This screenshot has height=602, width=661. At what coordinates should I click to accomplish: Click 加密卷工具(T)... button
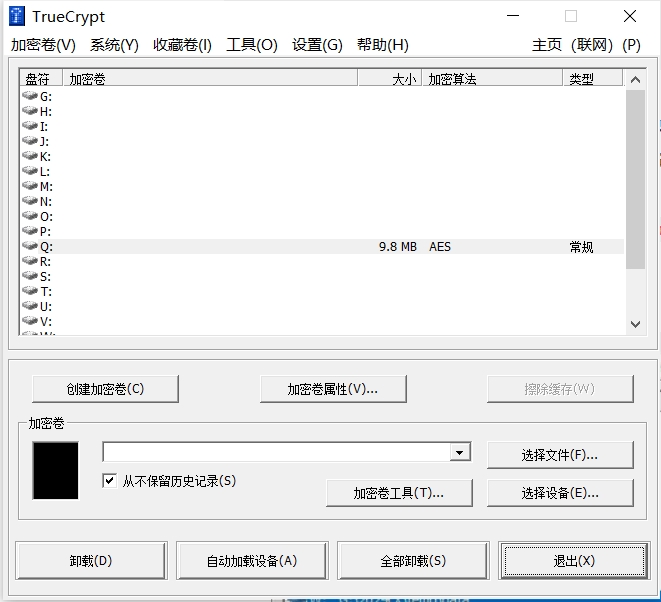(x=399, y=493)
